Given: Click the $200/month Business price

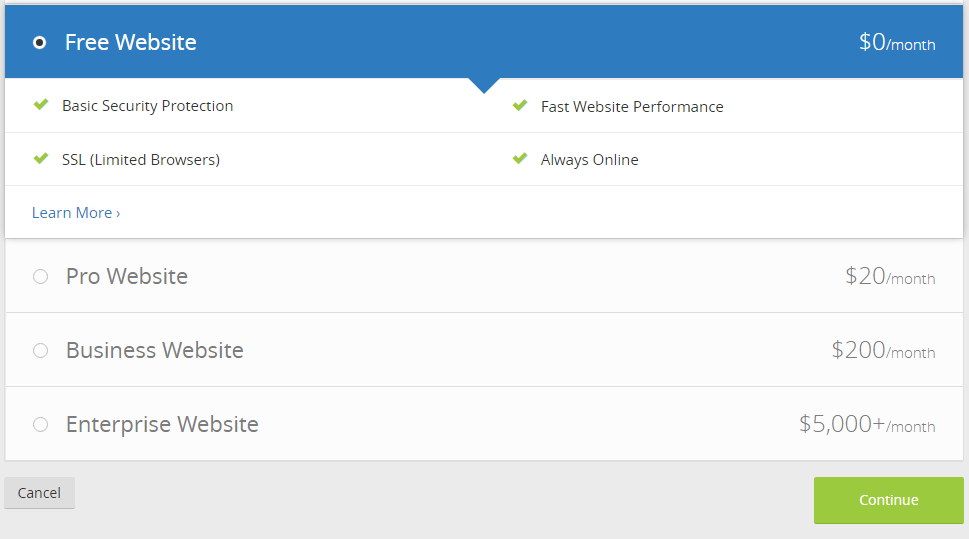Looking at the screenshot, I should (x=883, y=350).
